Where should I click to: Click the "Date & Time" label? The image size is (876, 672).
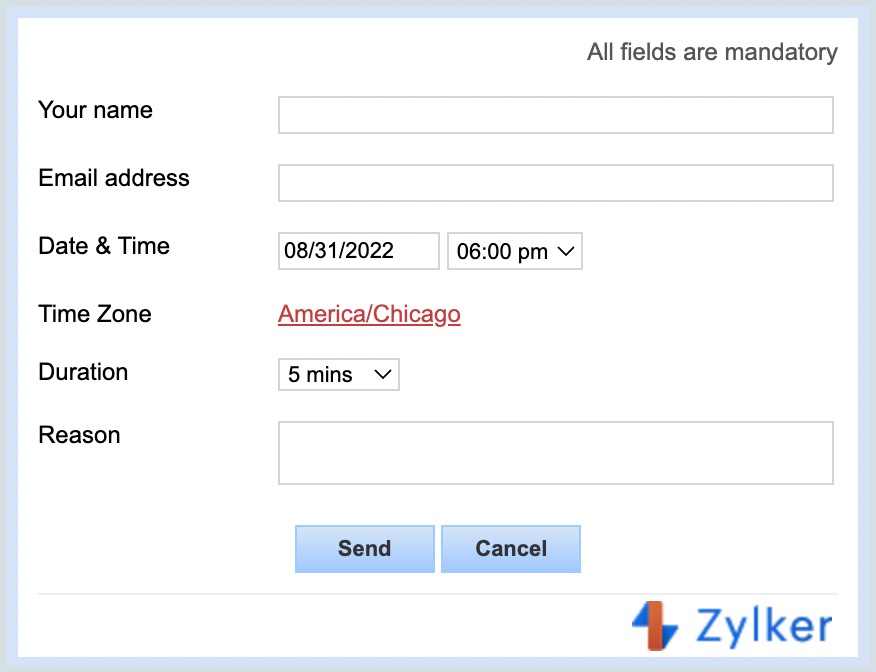click(104, 246)
